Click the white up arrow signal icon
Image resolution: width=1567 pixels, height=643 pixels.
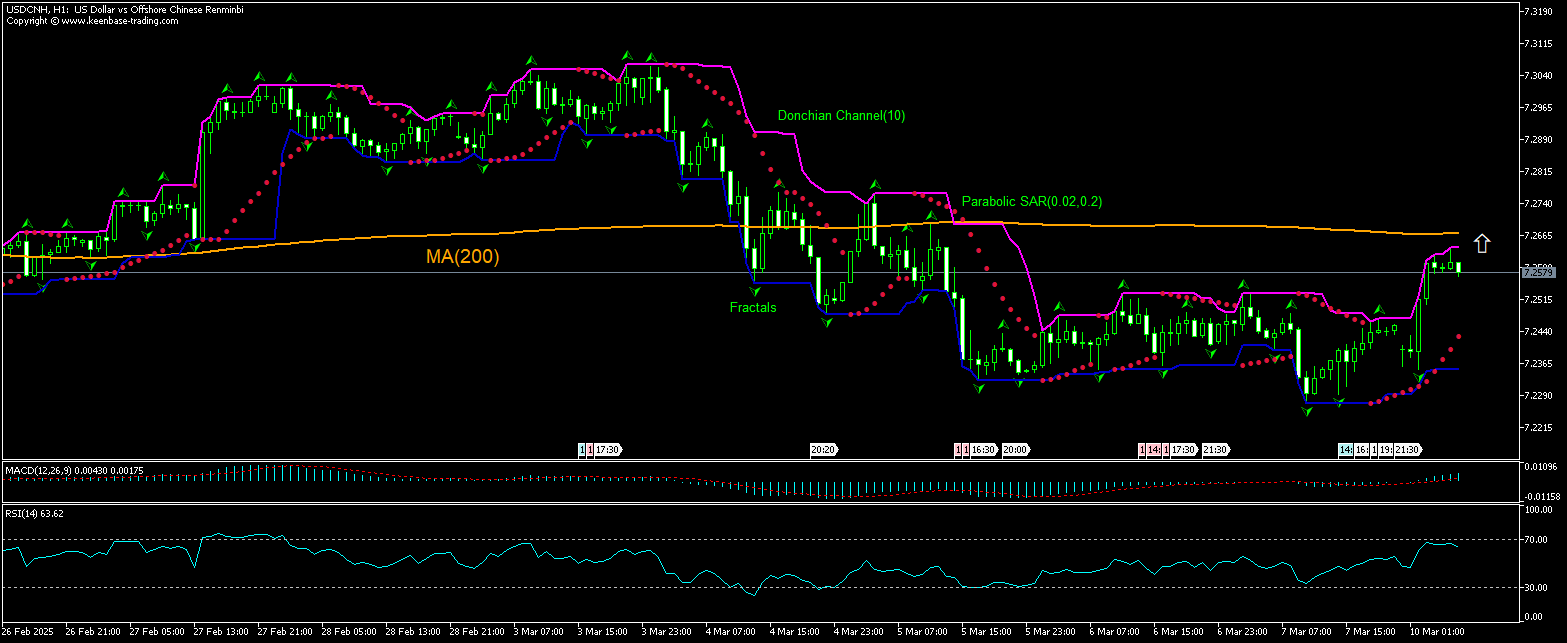(1482, 243)
